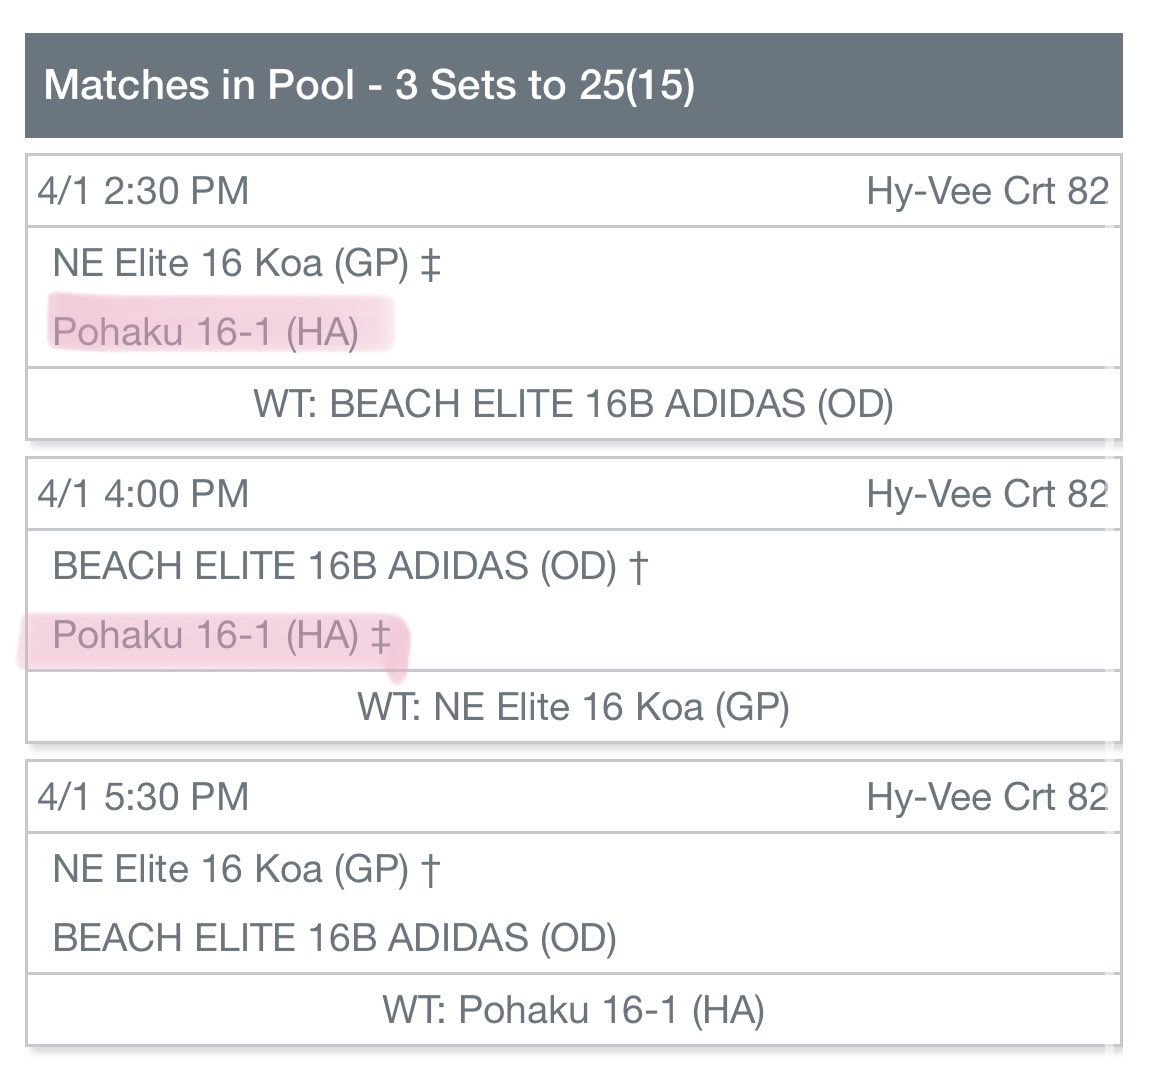The width and height of the screenshot is (1159, 1088).
Task: Select the 4/1 2:30 PM match time
Action: click(x=143, y=191)
